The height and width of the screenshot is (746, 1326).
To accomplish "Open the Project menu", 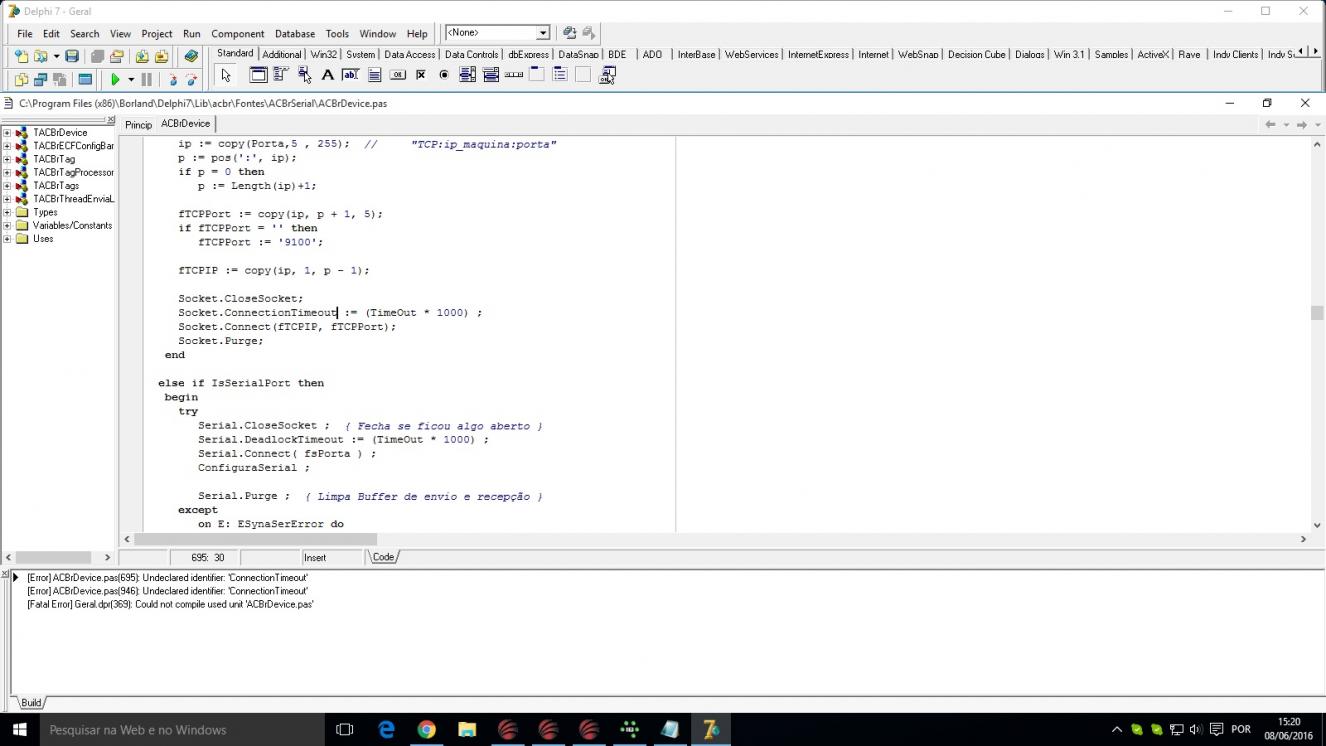I will click(x=156, y=33).
